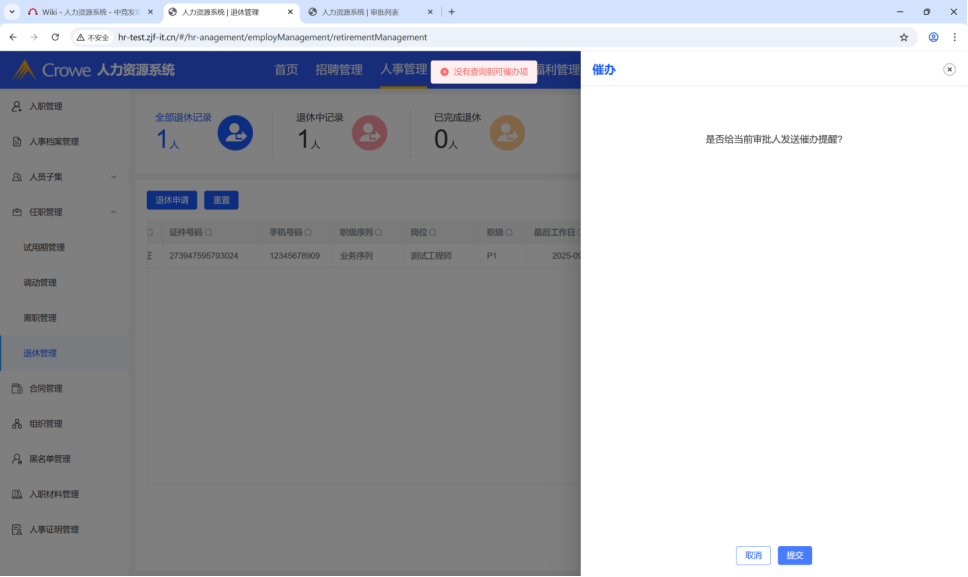Viewport: 968px width, 577px height.
Task: Click the browser address bar URL
Action: [x=272, y=37]
